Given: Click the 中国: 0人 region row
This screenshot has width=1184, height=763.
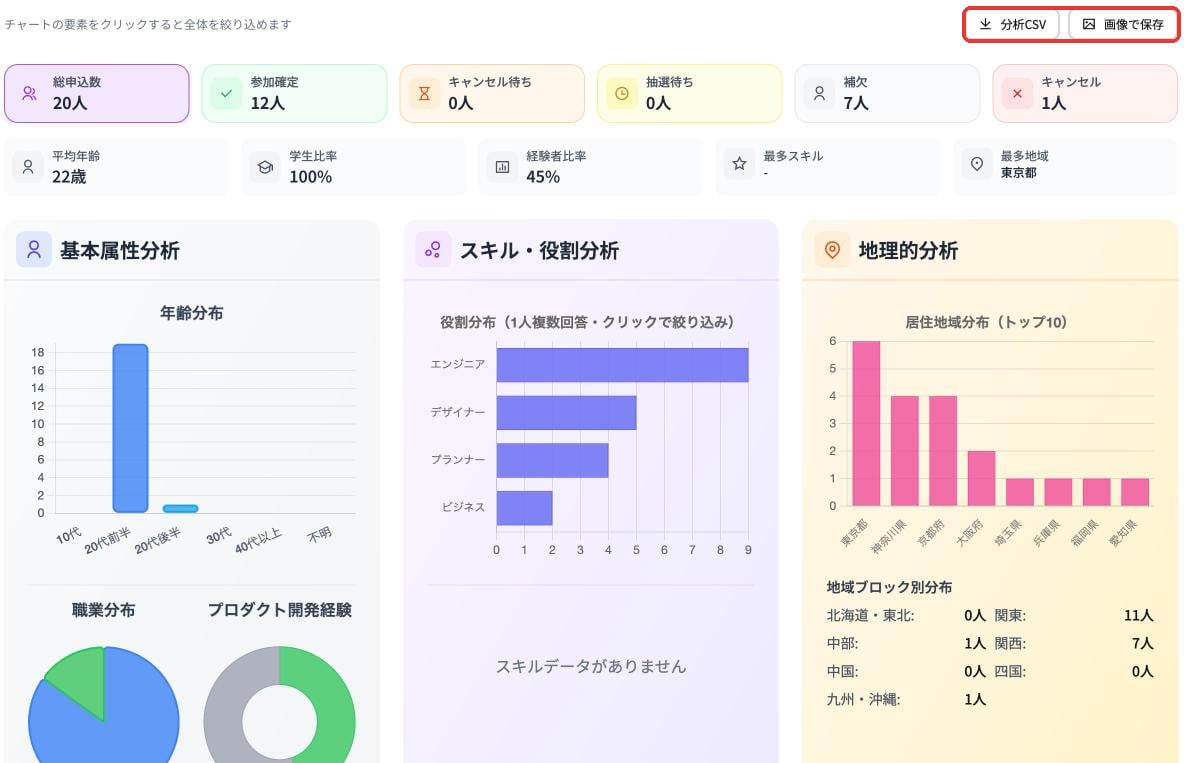Looking at the screenshot, I should tap(906, 671).
